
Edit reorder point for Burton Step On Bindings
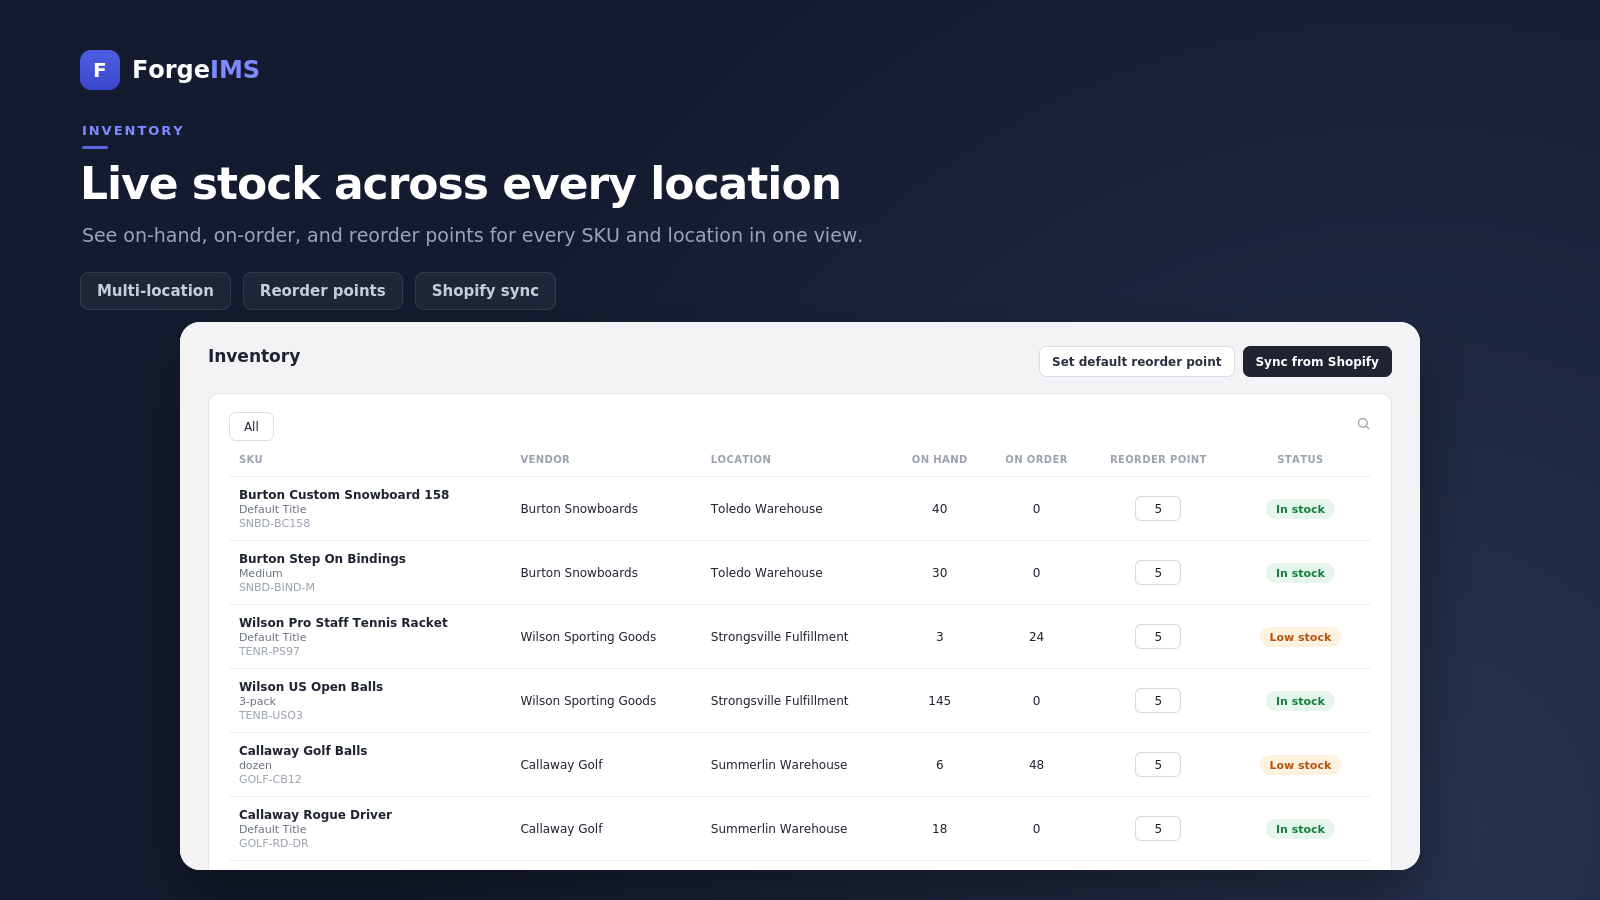[1158, 573]
